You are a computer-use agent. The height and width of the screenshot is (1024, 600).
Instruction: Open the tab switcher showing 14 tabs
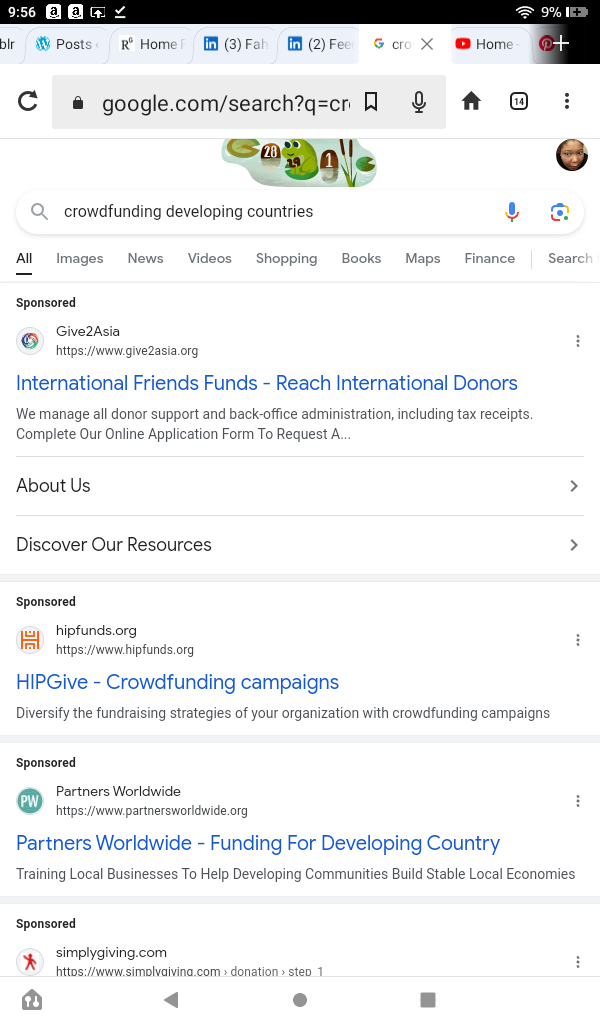pyautogui.click(x=519, y=101)
